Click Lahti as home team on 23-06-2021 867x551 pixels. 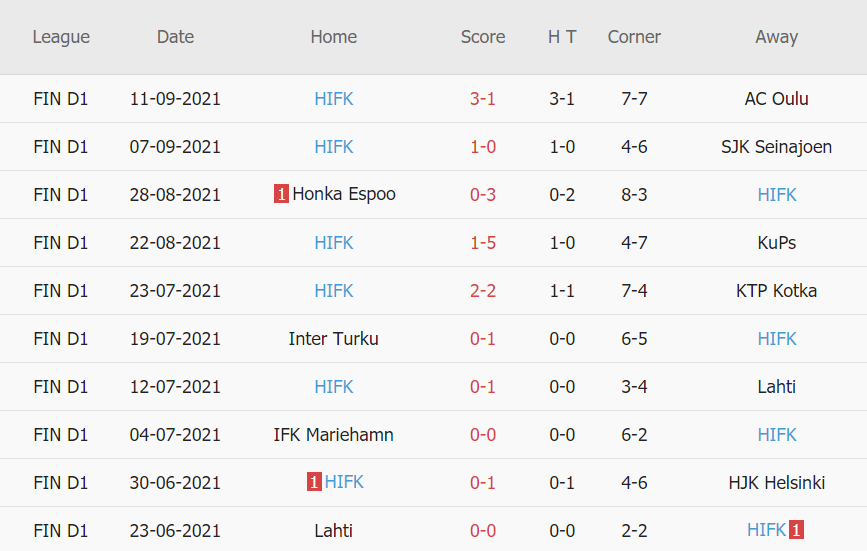(334, 530)
